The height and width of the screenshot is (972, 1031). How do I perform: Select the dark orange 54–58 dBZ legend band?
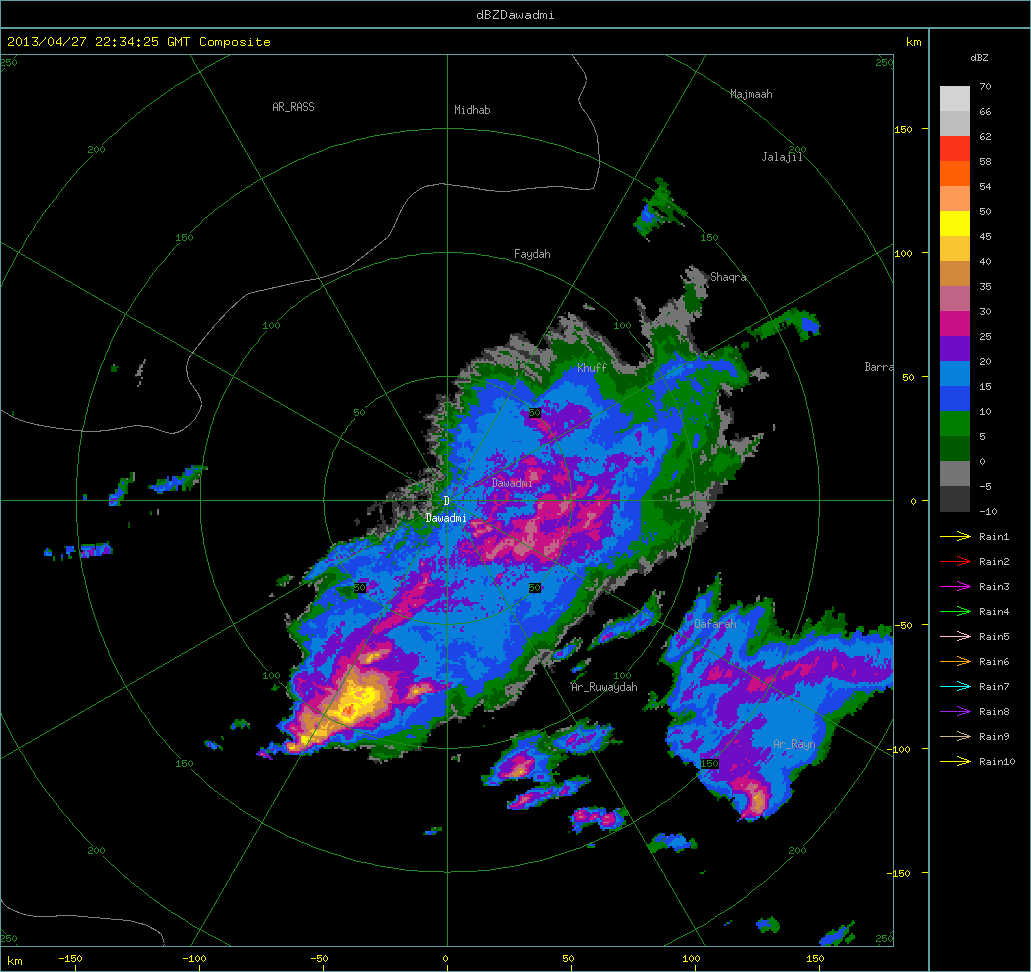[955, 174]
